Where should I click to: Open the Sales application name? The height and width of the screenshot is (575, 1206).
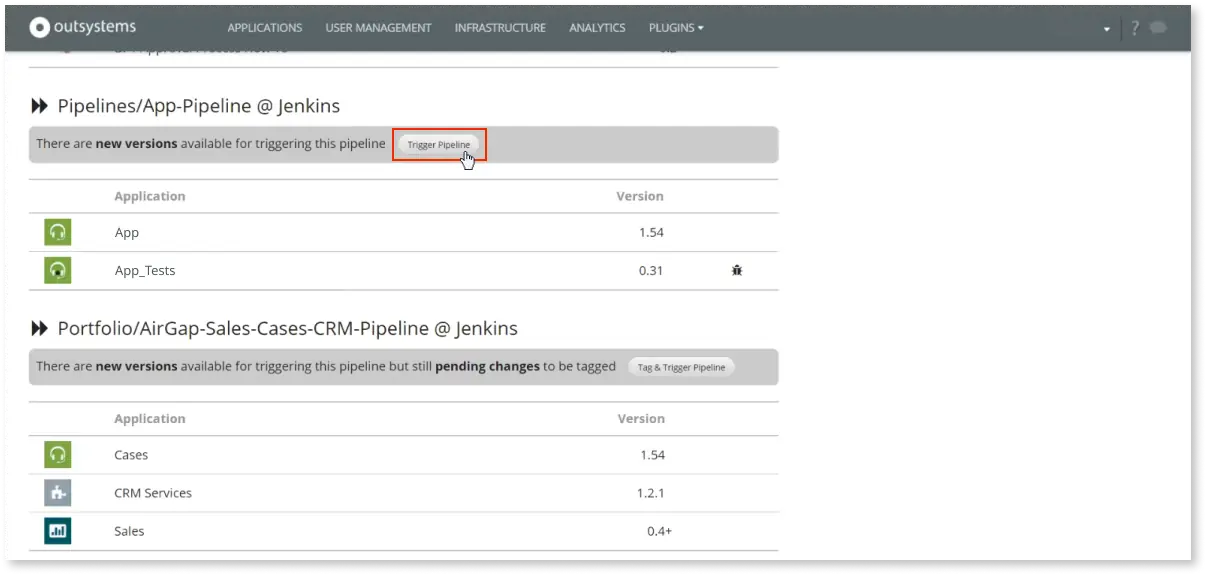click(x=129, y=531)
